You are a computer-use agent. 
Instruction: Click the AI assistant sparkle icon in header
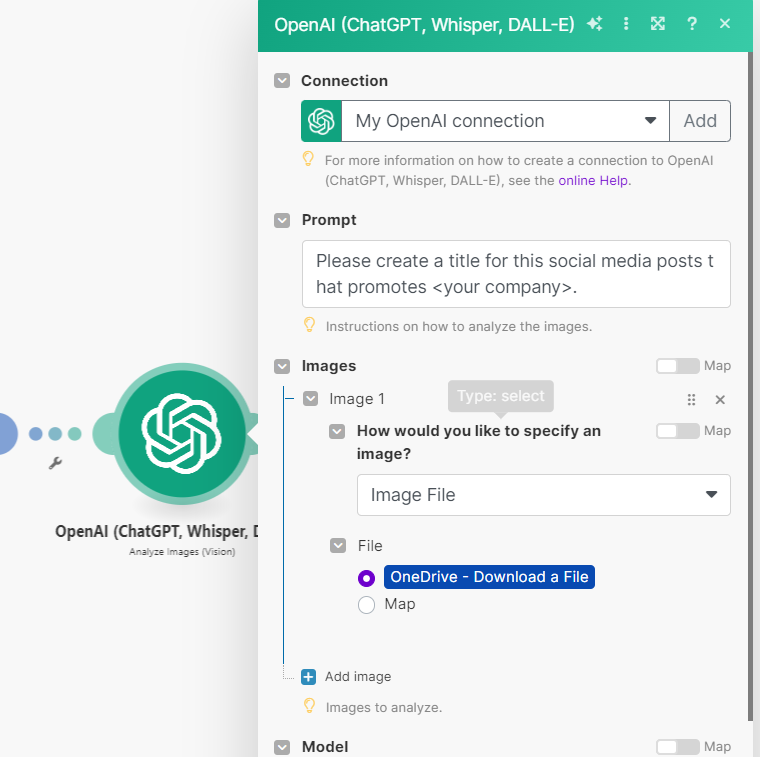point(595,23)
